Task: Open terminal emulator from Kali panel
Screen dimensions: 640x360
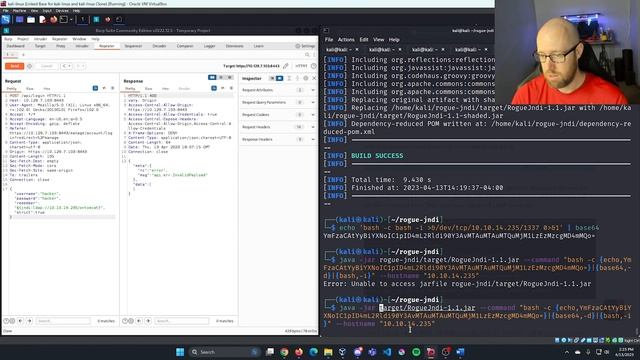Action: point(64,19)
